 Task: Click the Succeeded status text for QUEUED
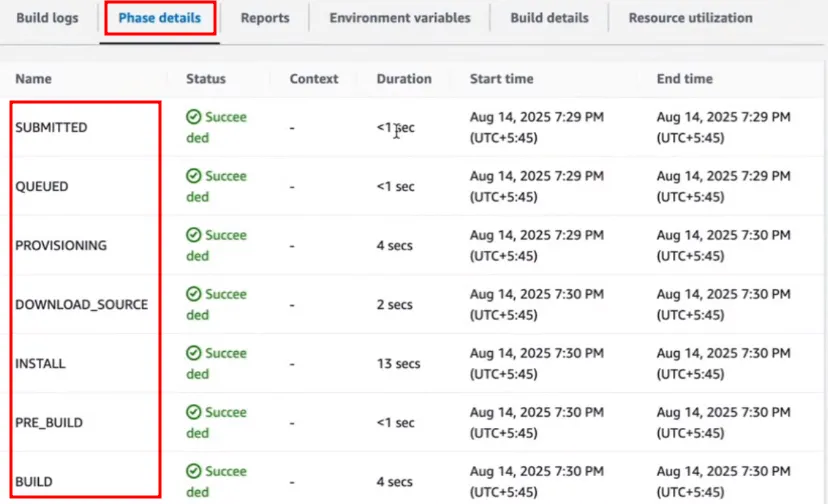point(217,186)
